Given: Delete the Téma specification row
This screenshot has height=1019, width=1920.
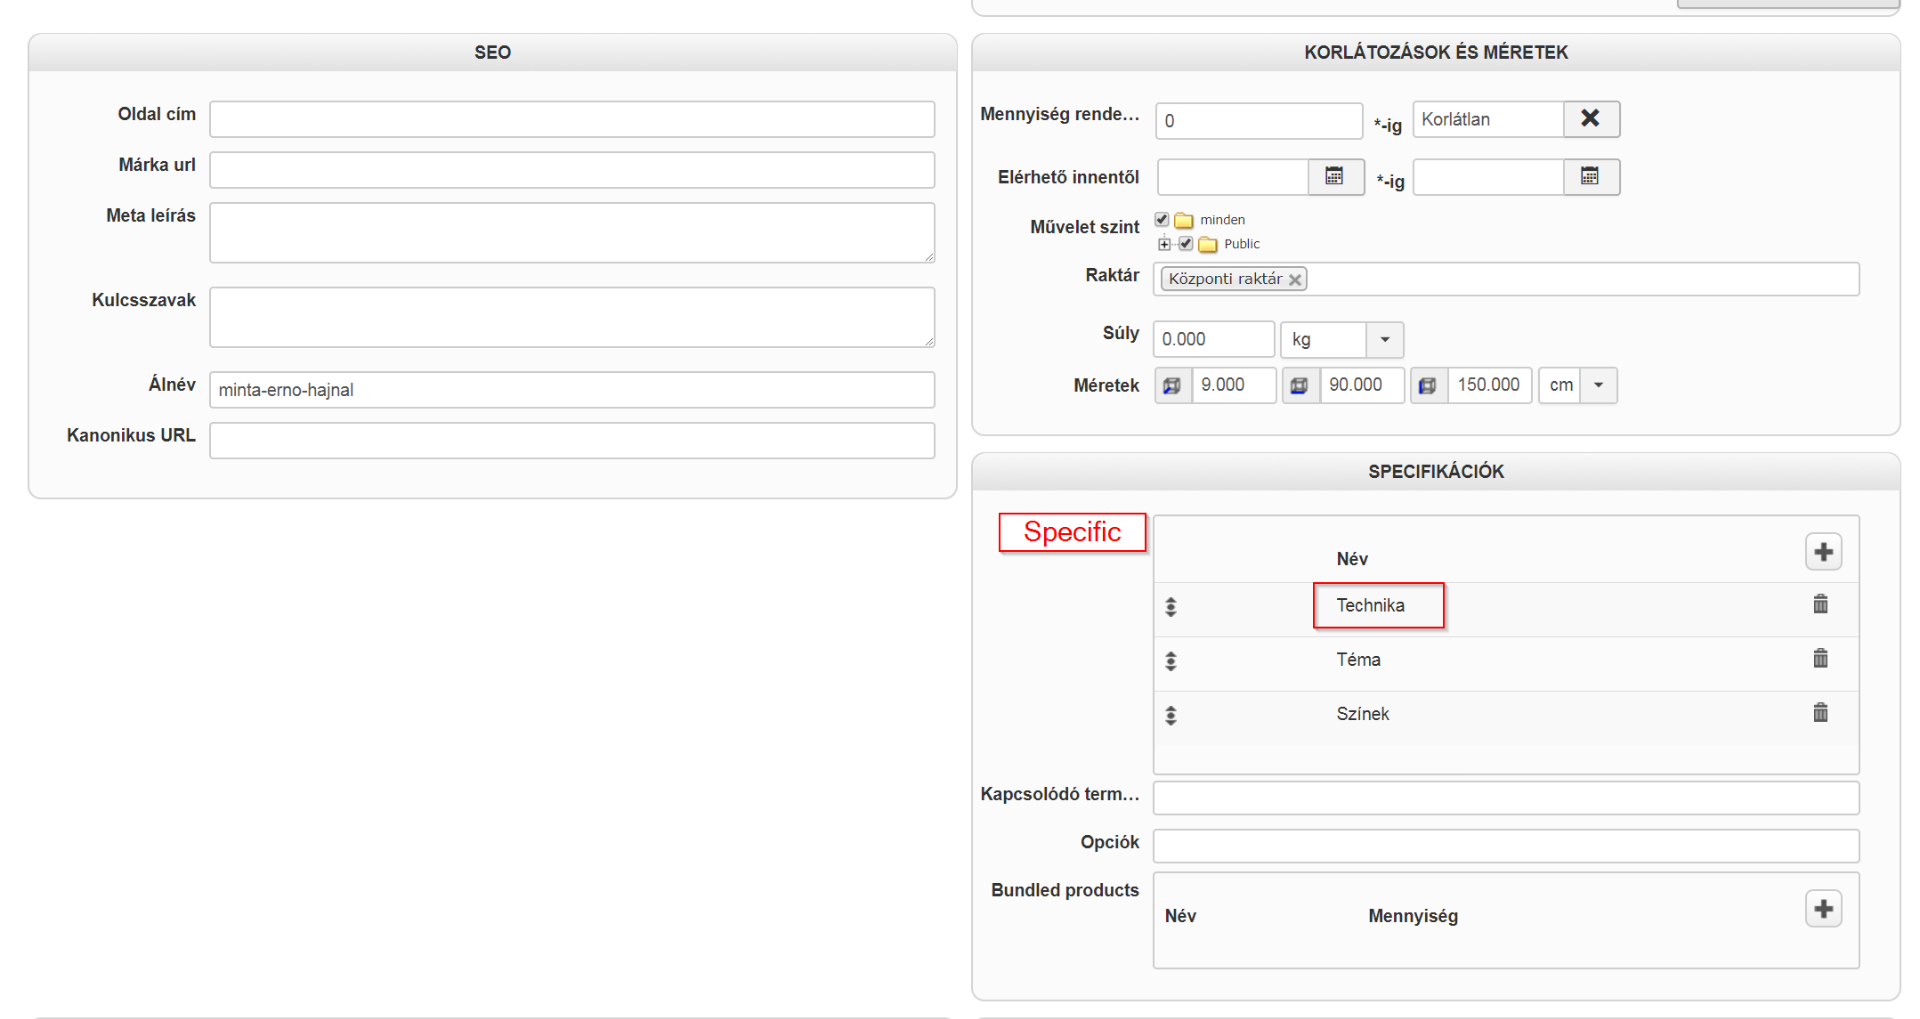Looking at the screenshot, I should tap(1821, 658).
